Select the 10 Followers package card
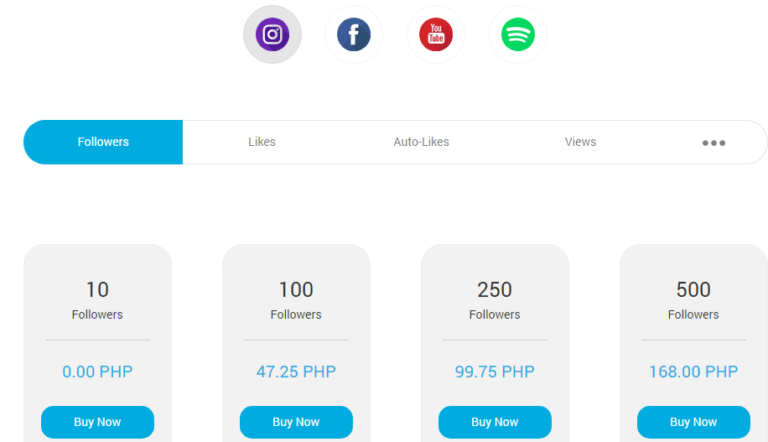Image resolution: width=768 pixels, height=442 pixels. pyautogui.click(x=97, y=300)
